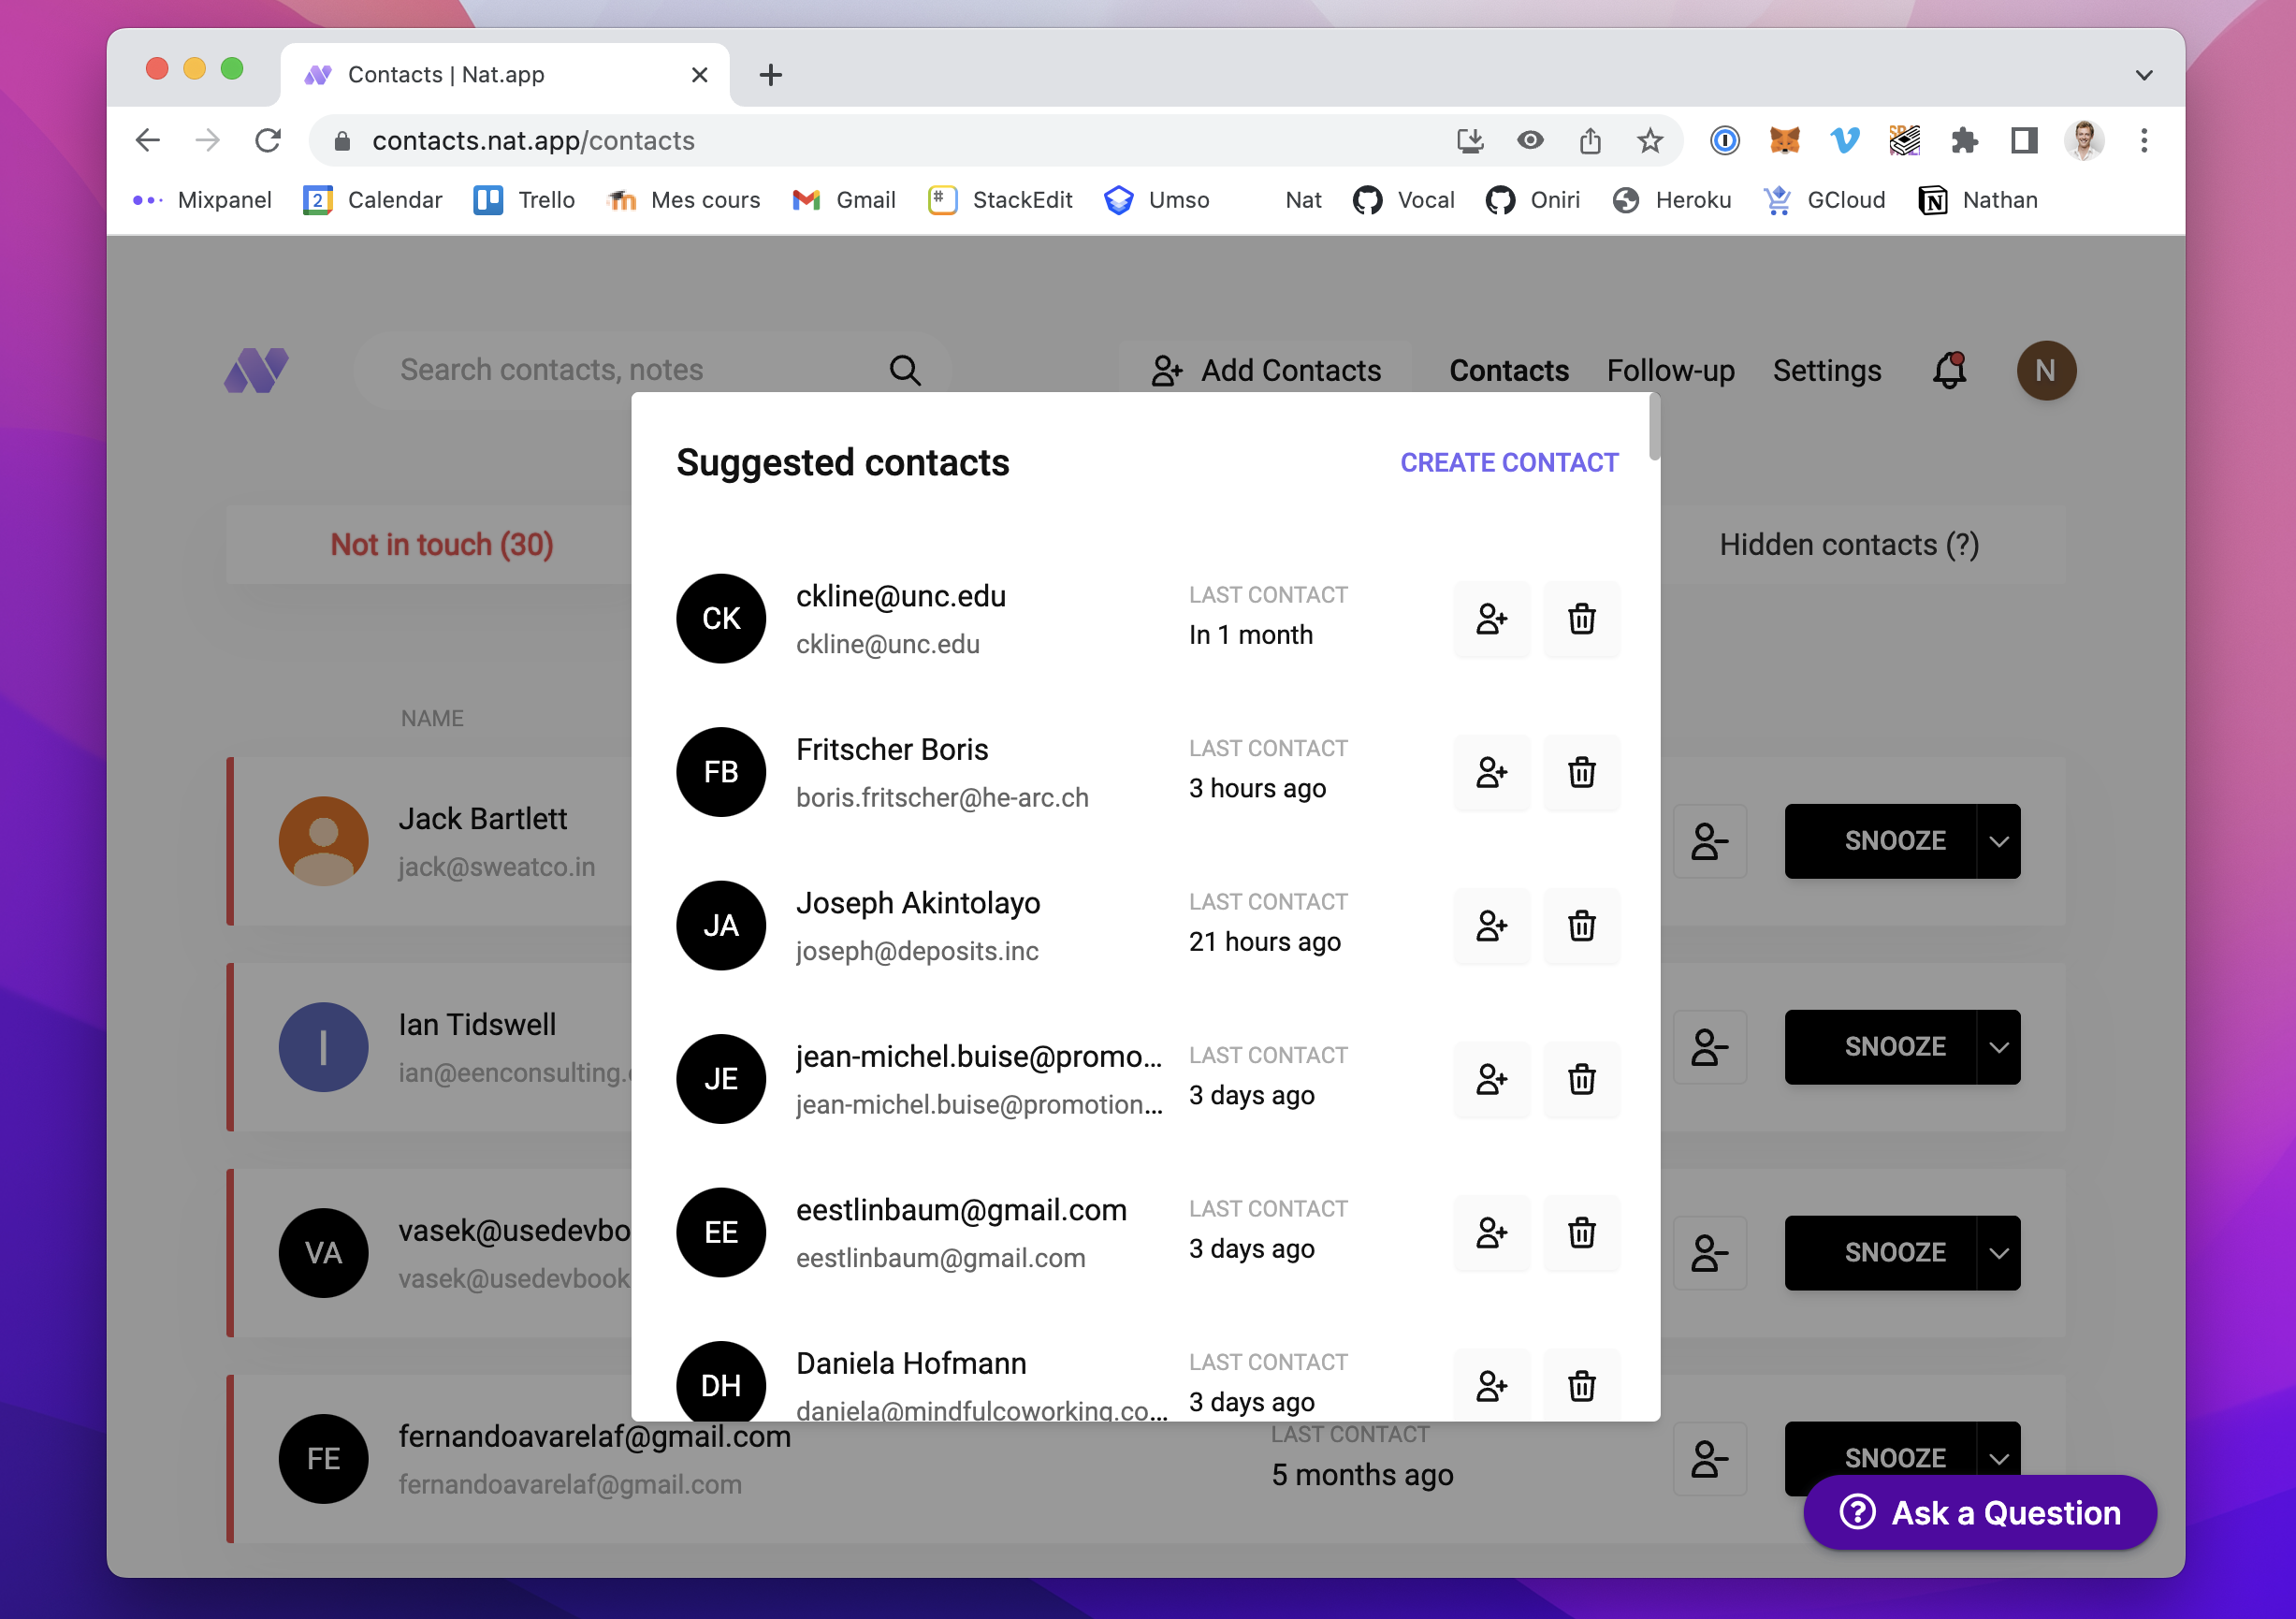Screen dimensions: 2296x1619
Task: Click the delete icon for ckline@unc.edu
Action: (x=1579, y=617)
